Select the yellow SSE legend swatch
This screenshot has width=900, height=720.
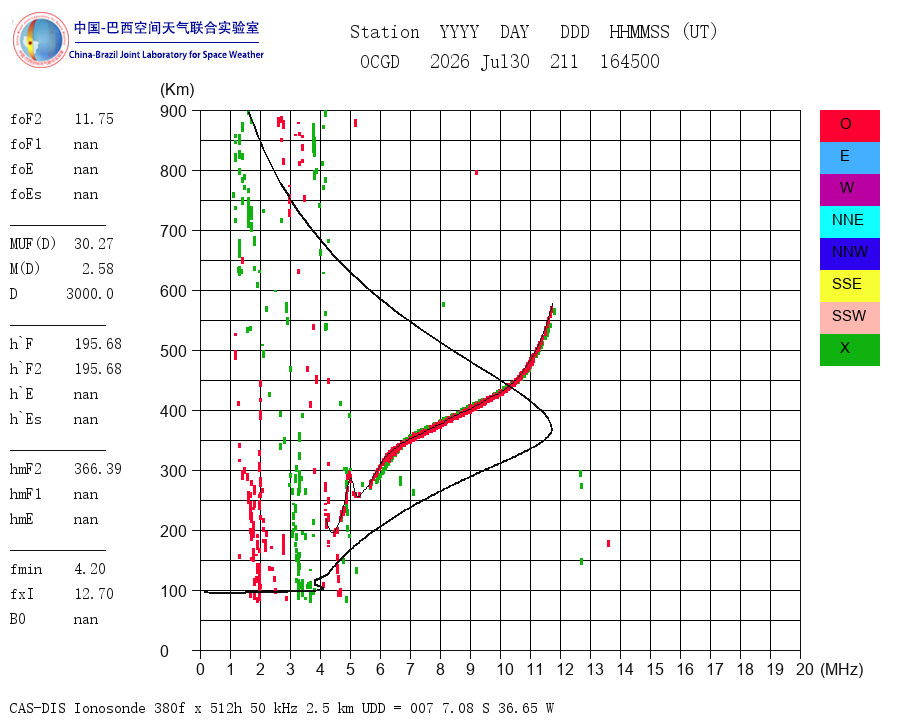[x=849, y=286]
